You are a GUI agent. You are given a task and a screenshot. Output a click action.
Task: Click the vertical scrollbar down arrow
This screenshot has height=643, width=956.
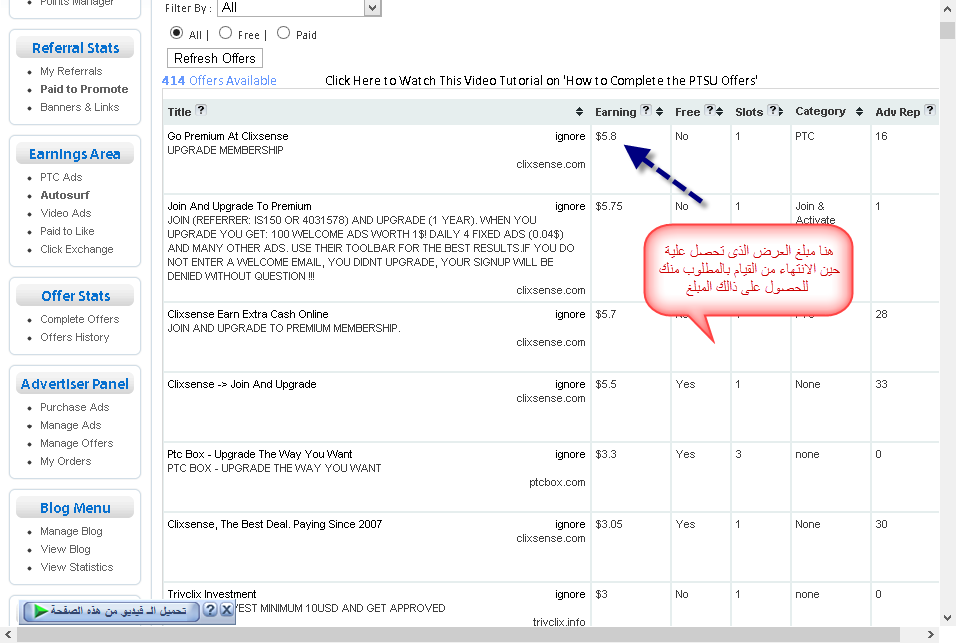pyautogui.click(x=947, y=618)
